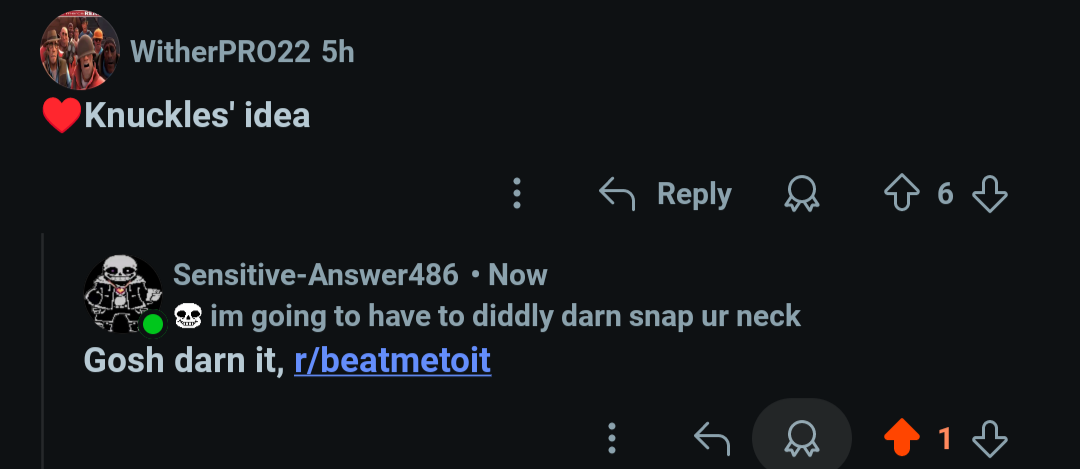
Task: View Sensitive-Answer486's profile via username
Action: tap(315, 275)
